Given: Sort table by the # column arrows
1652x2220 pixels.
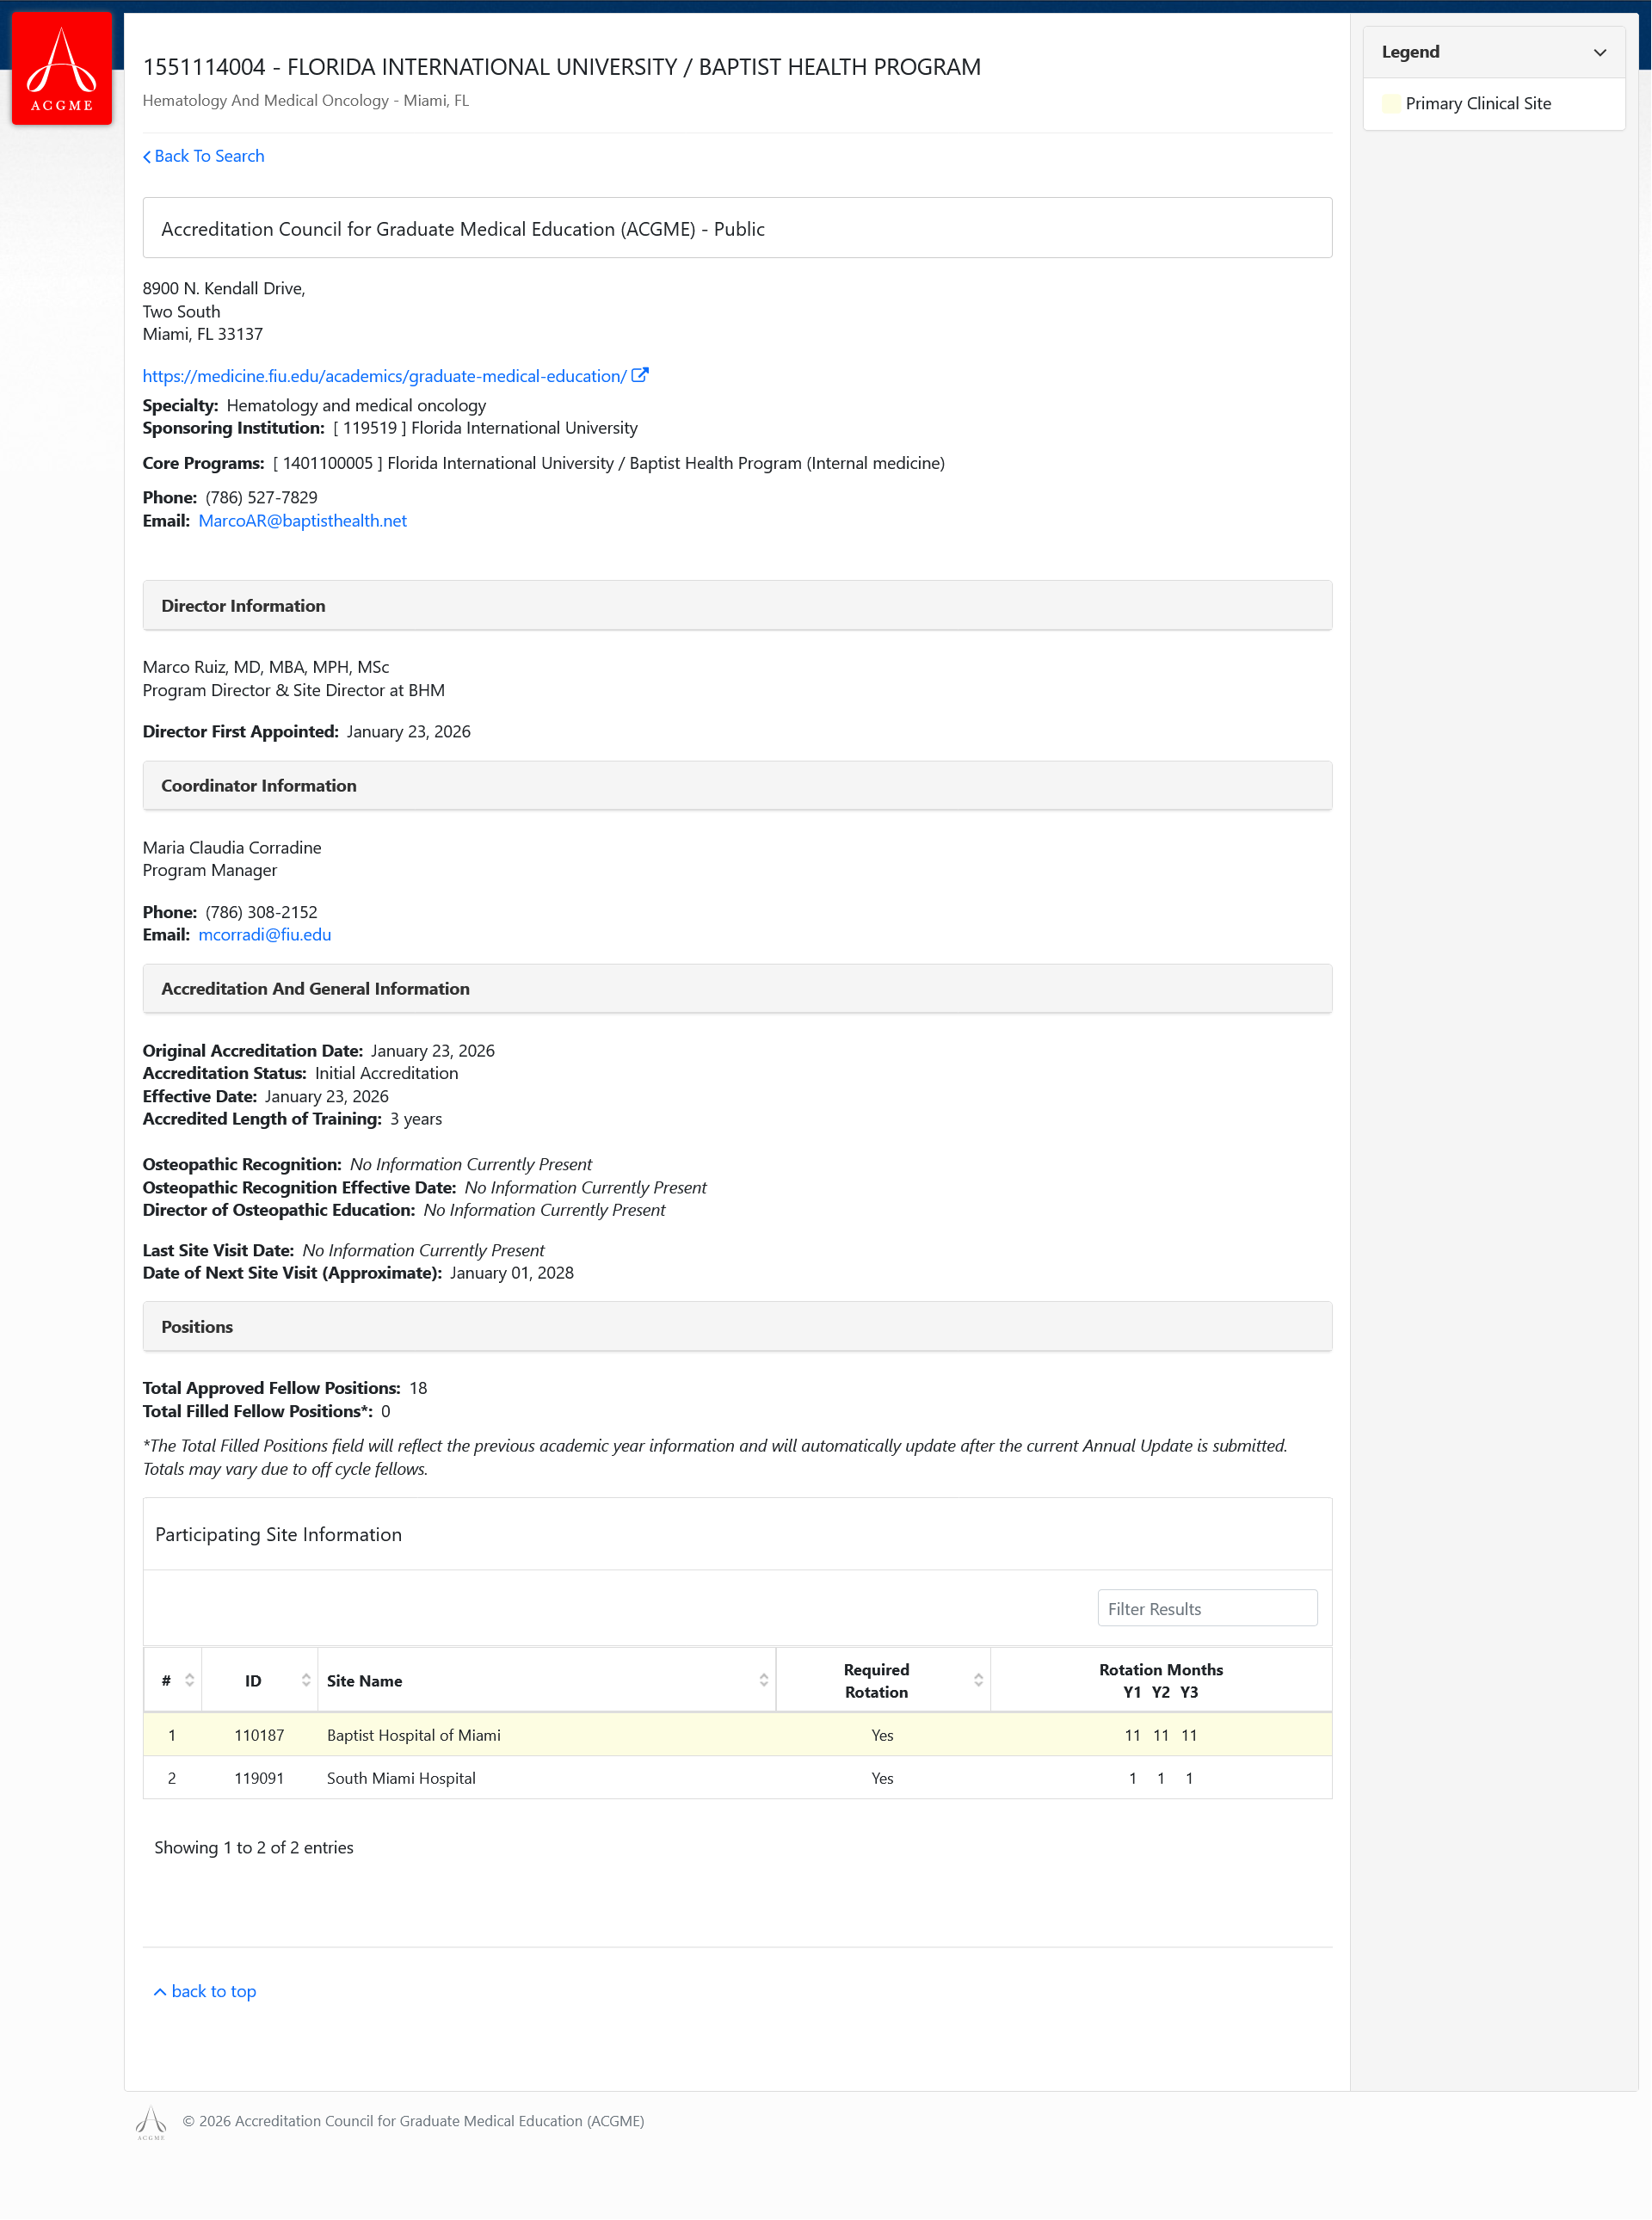Looking at the screenshot, I should (189, 1680).
